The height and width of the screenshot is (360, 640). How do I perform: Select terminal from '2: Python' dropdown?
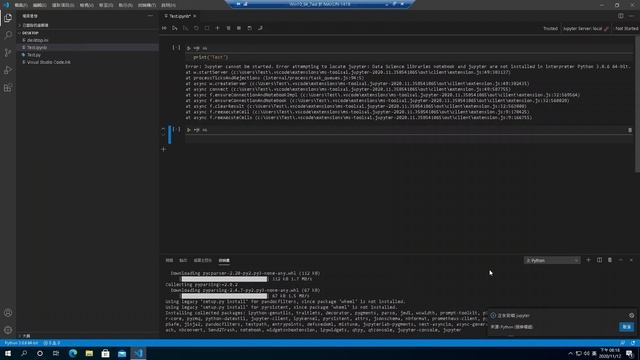click(x=552, y=260)
